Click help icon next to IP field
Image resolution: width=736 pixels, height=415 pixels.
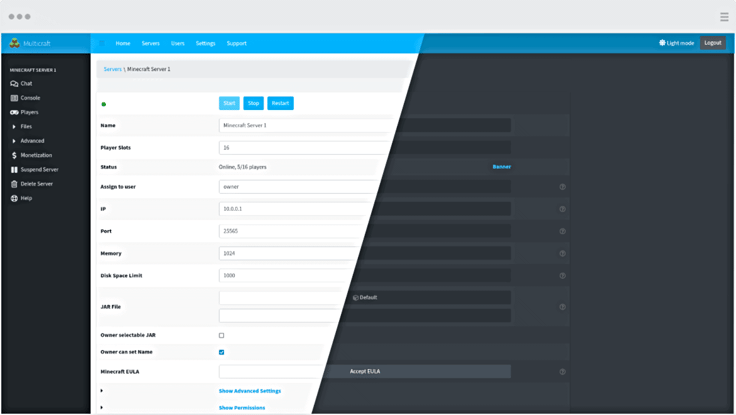(x=562, y=209)
